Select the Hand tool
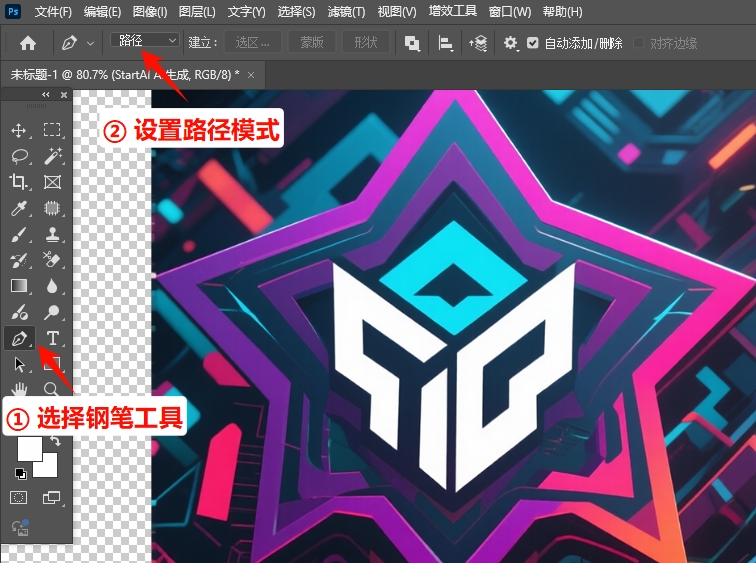Screen dimensions: 756x563 [19, 389]
